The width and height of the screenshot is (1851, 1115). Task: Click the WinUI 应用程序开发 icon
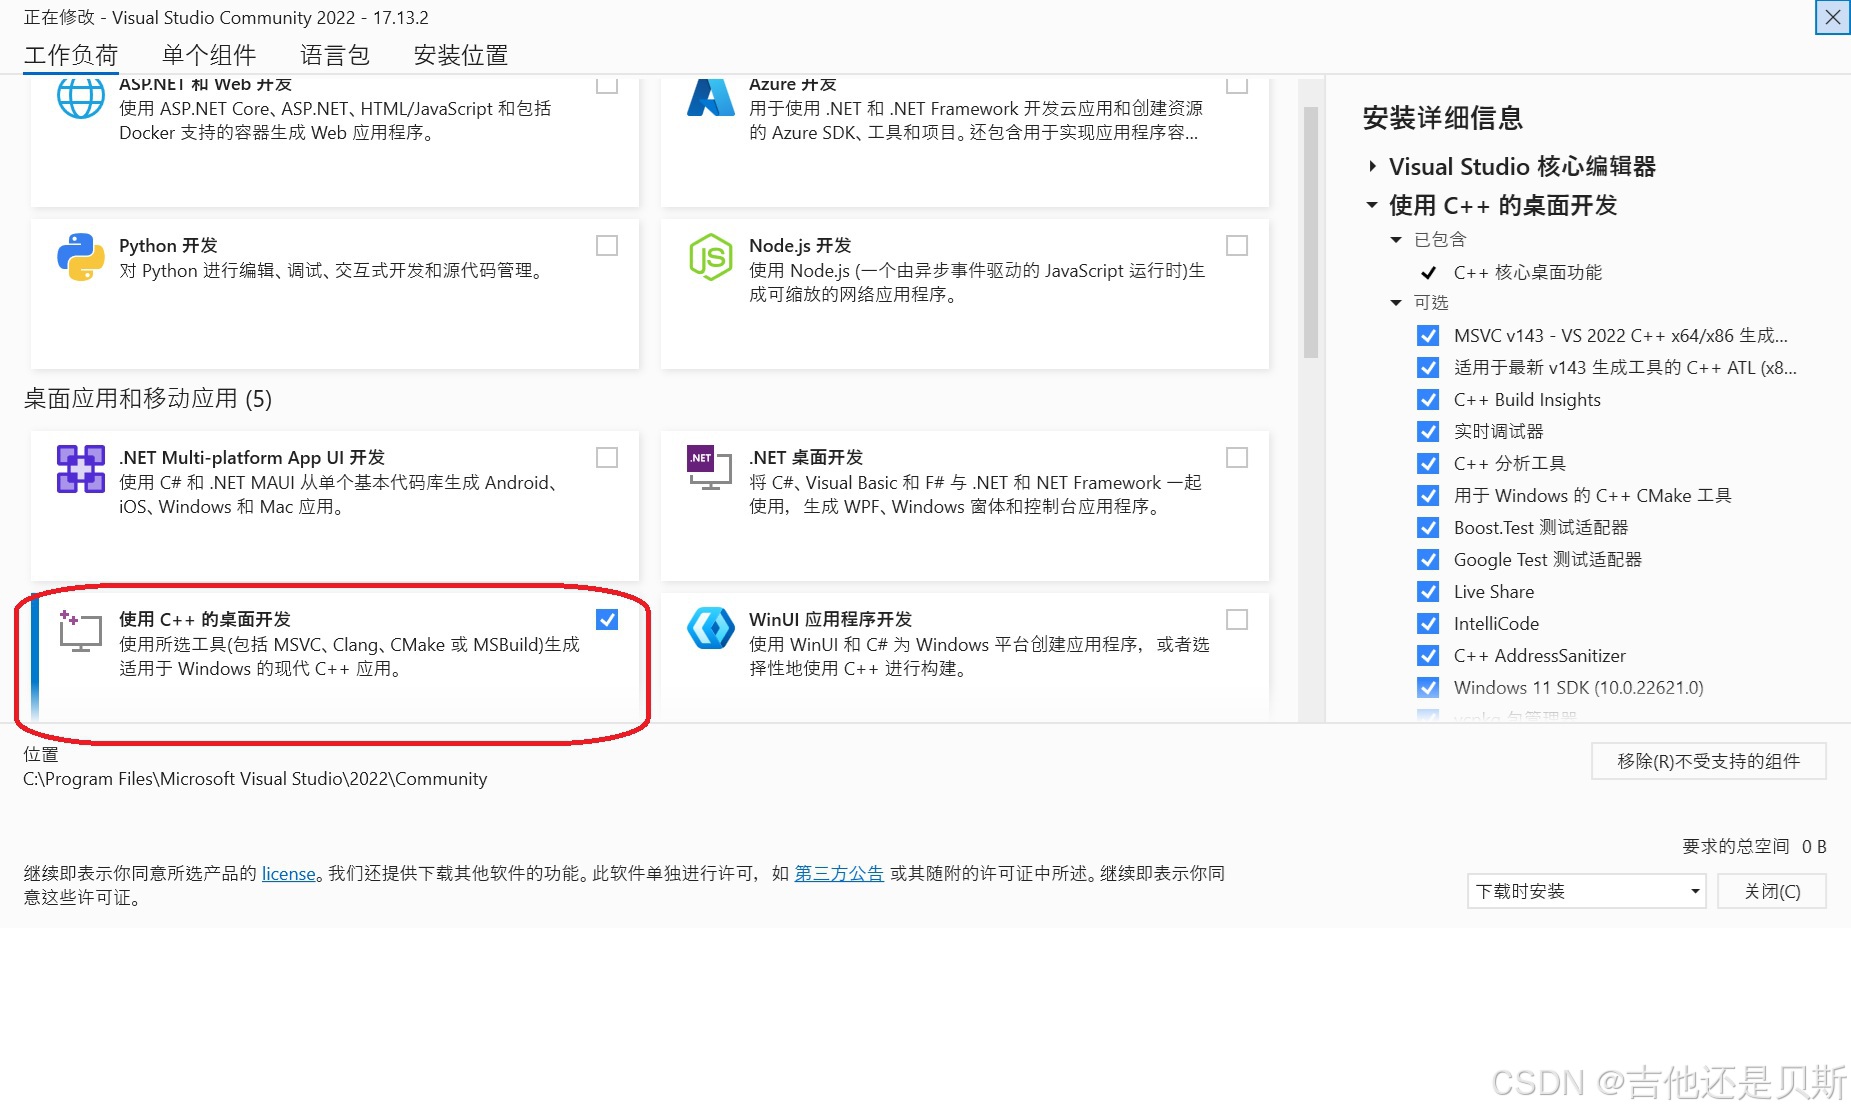point(709,630)
